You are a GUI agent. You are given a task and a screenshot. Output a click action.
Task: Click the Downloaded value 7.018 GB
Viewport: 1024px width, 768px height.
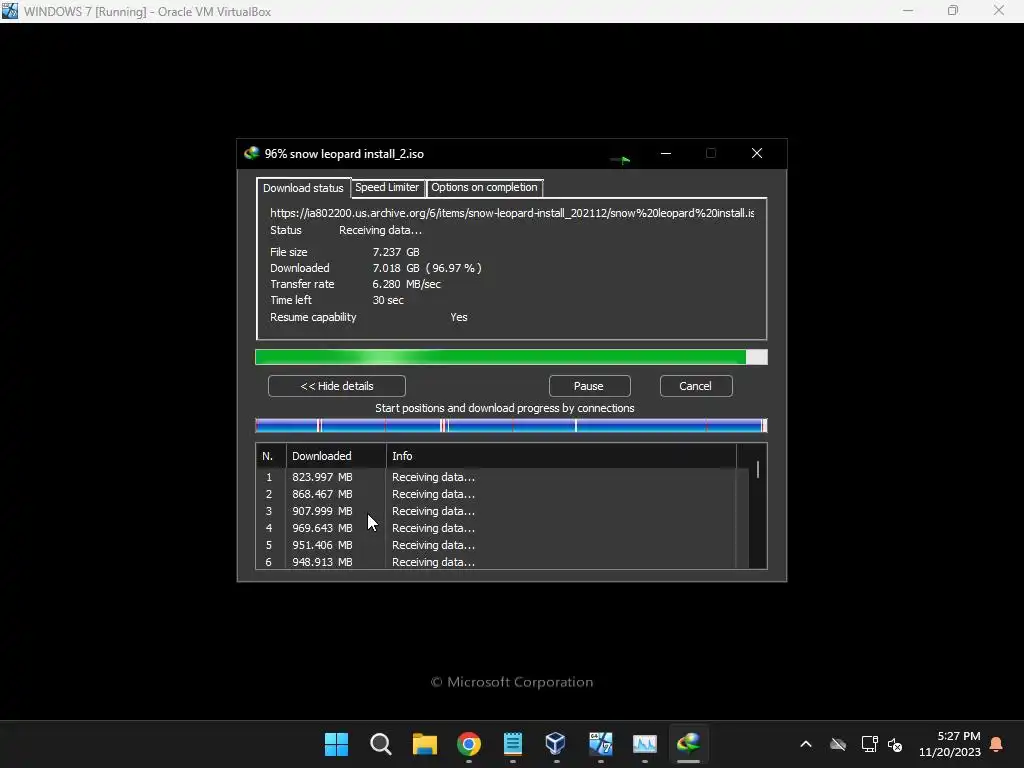pyautogui.click(x=427, y=268)
